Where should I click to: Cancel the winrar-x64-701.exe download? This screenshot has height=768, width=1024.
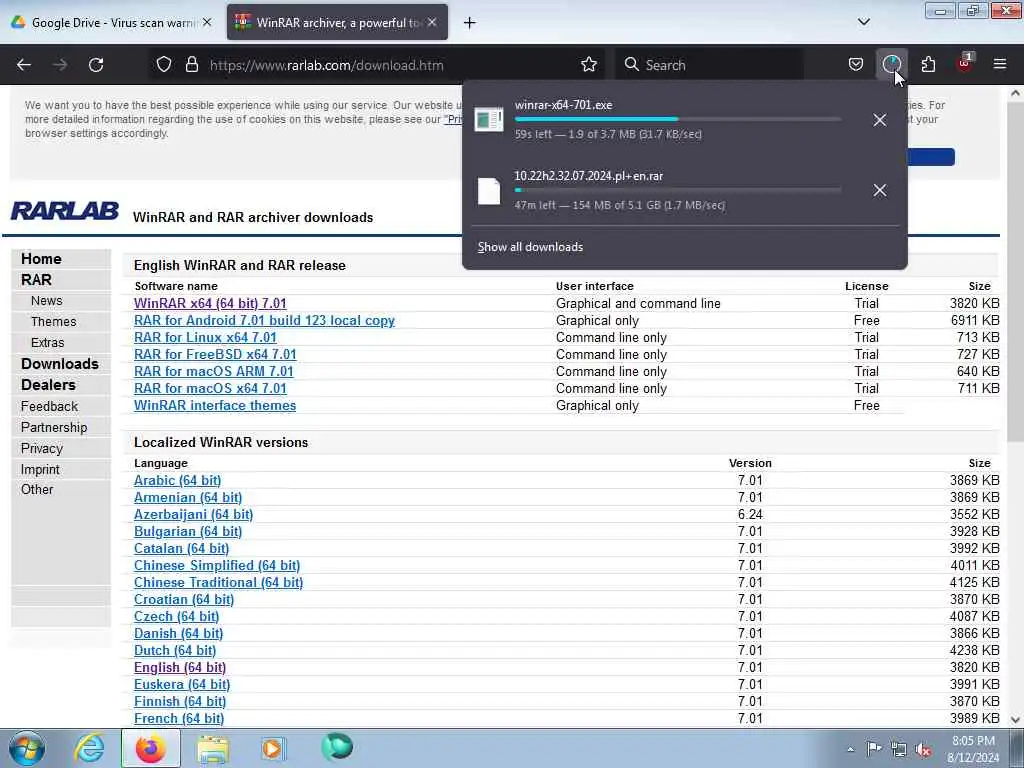880,120
